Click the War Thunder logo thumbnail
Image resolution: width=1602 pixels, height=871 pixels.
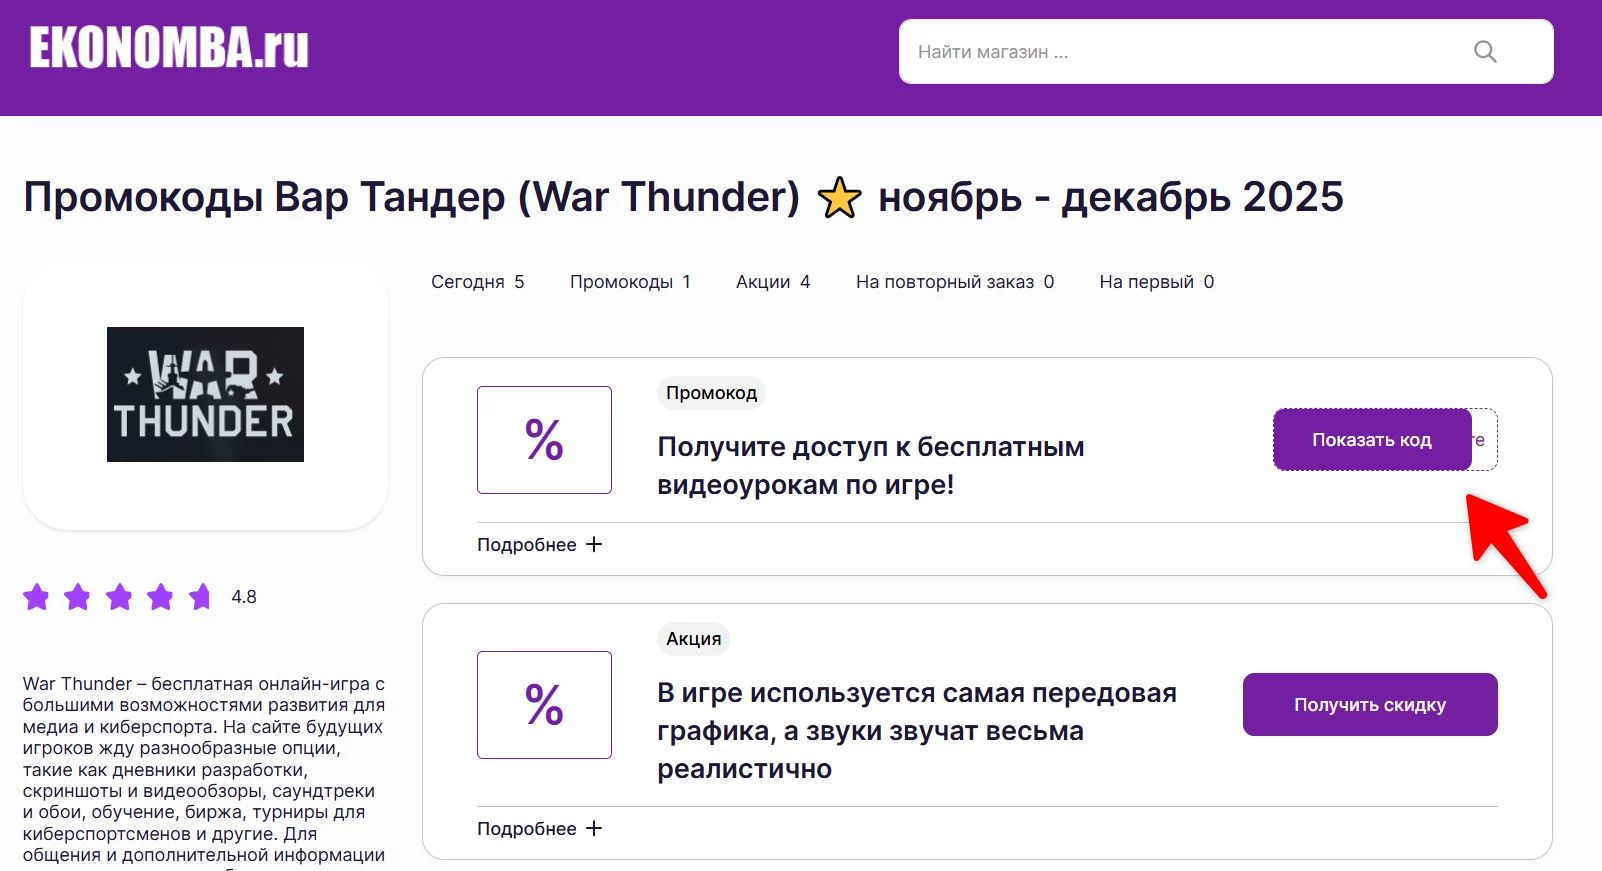pyautogui.click(x=205, y=394)
